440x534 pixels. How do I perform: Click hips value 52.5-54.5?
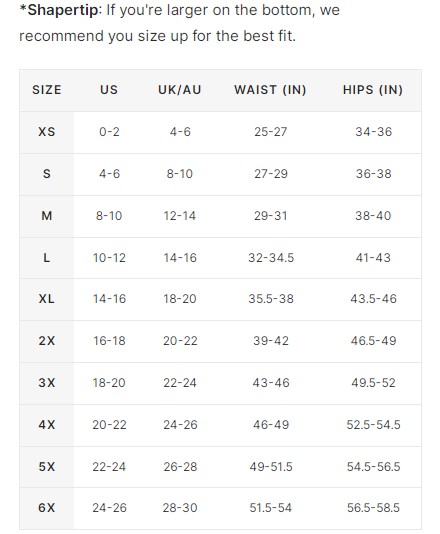[373, 425]
